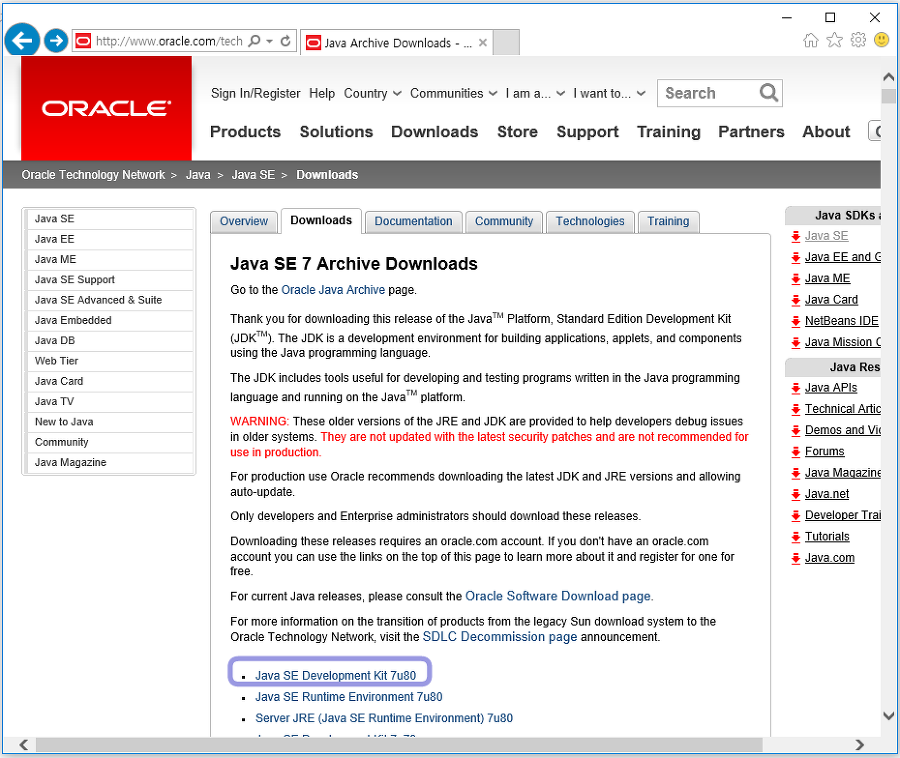The width and height of the screenshot is (900, 758).
Task: Select Java Embedded in sidebar
Action: pyautogui.click(x=109, y=320)
